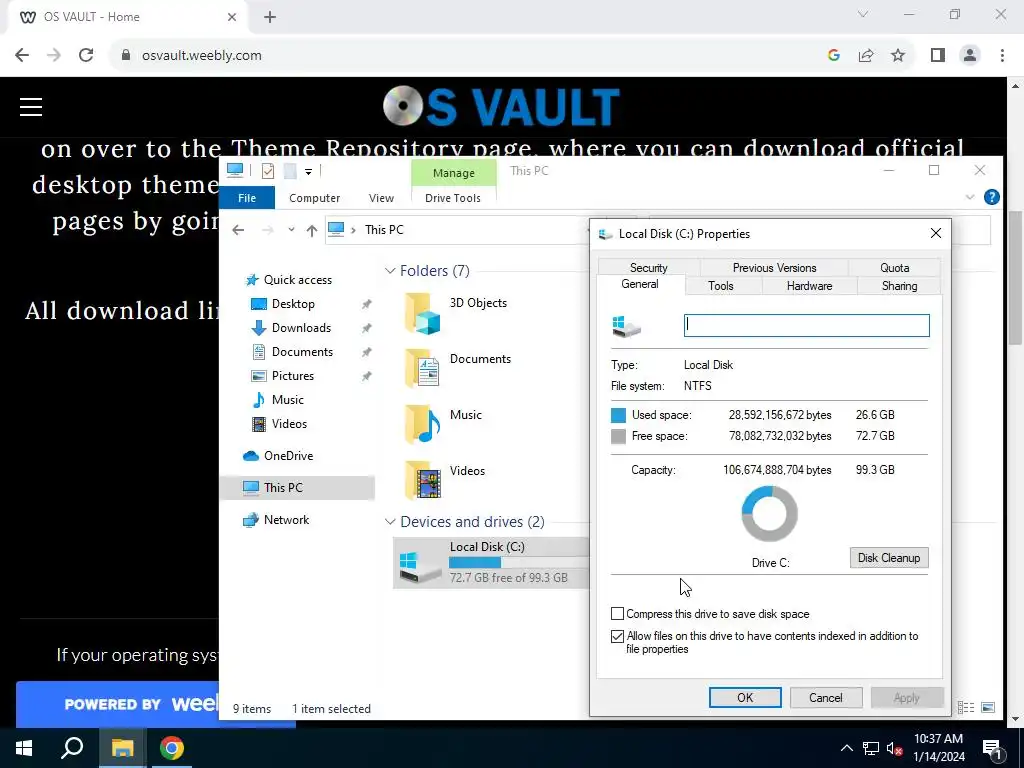Click the Google icon in address bar

coord(833,56)
